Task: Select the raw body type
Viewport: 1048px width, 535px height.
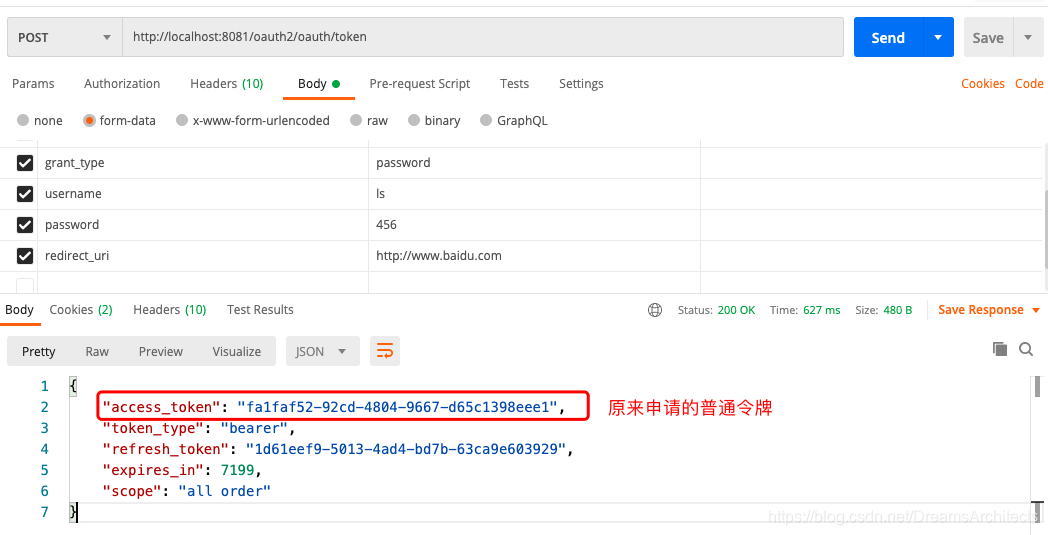Action: [x=369, y=120]
